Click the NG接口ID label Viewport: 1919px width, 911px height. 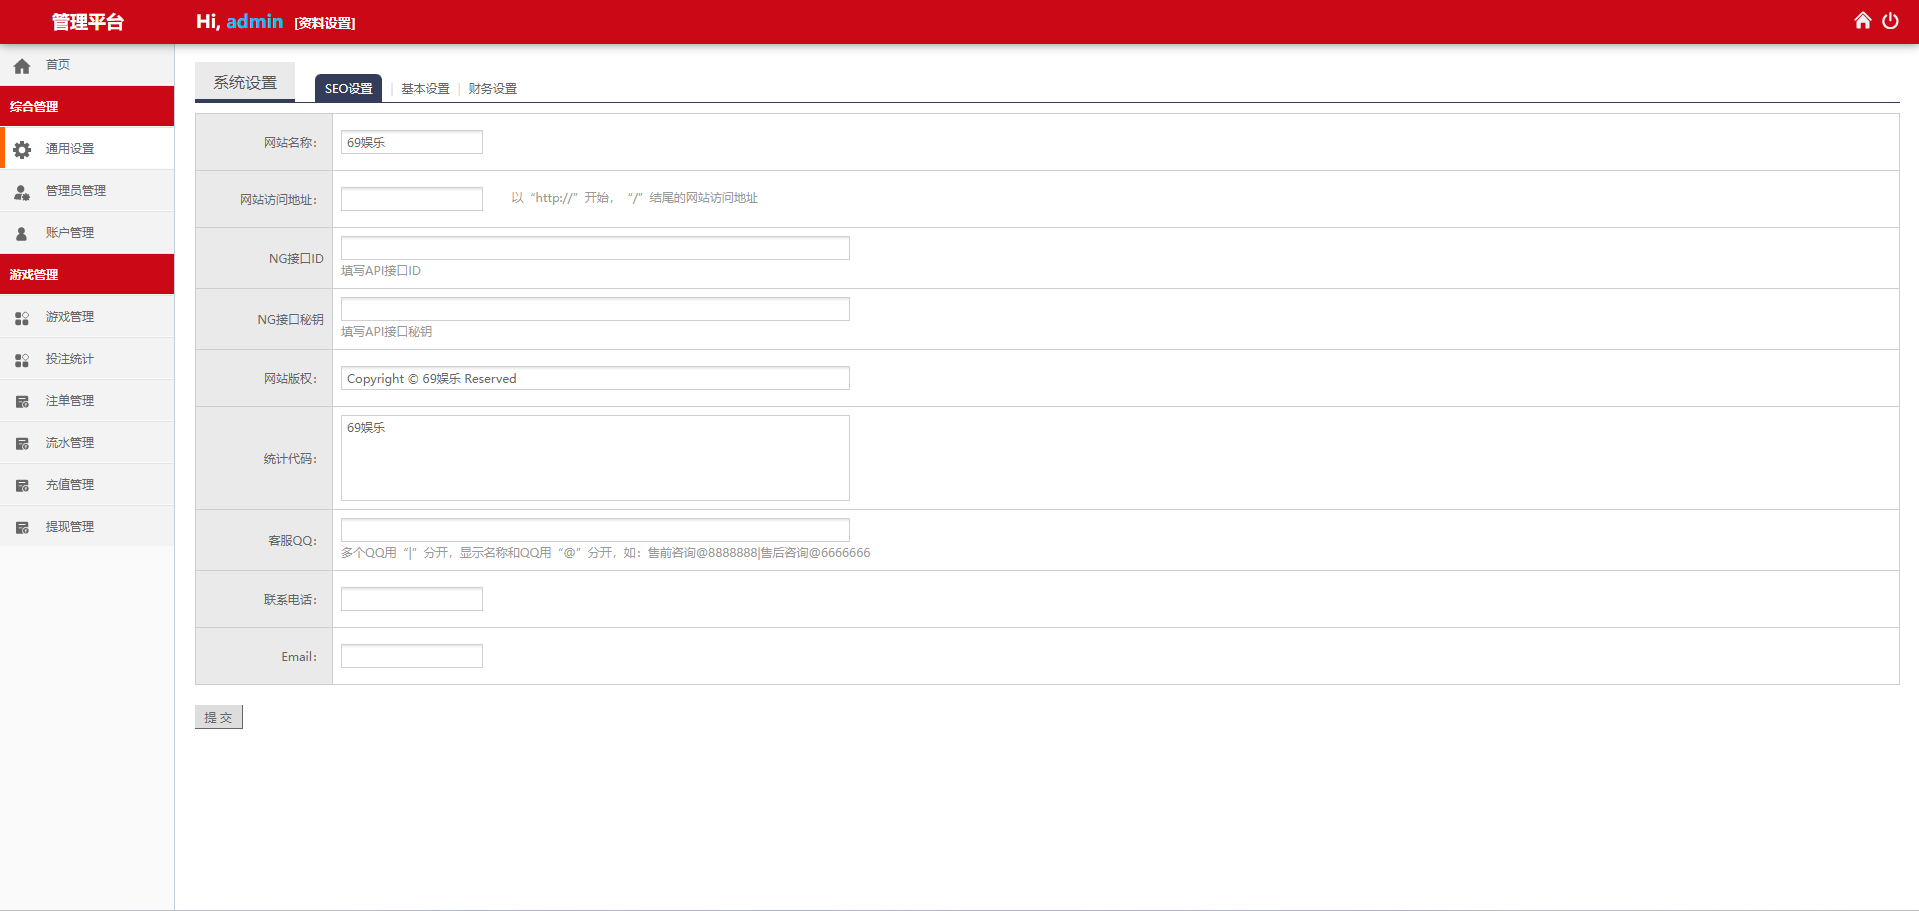pyautogui.click(x=296, y=259)
